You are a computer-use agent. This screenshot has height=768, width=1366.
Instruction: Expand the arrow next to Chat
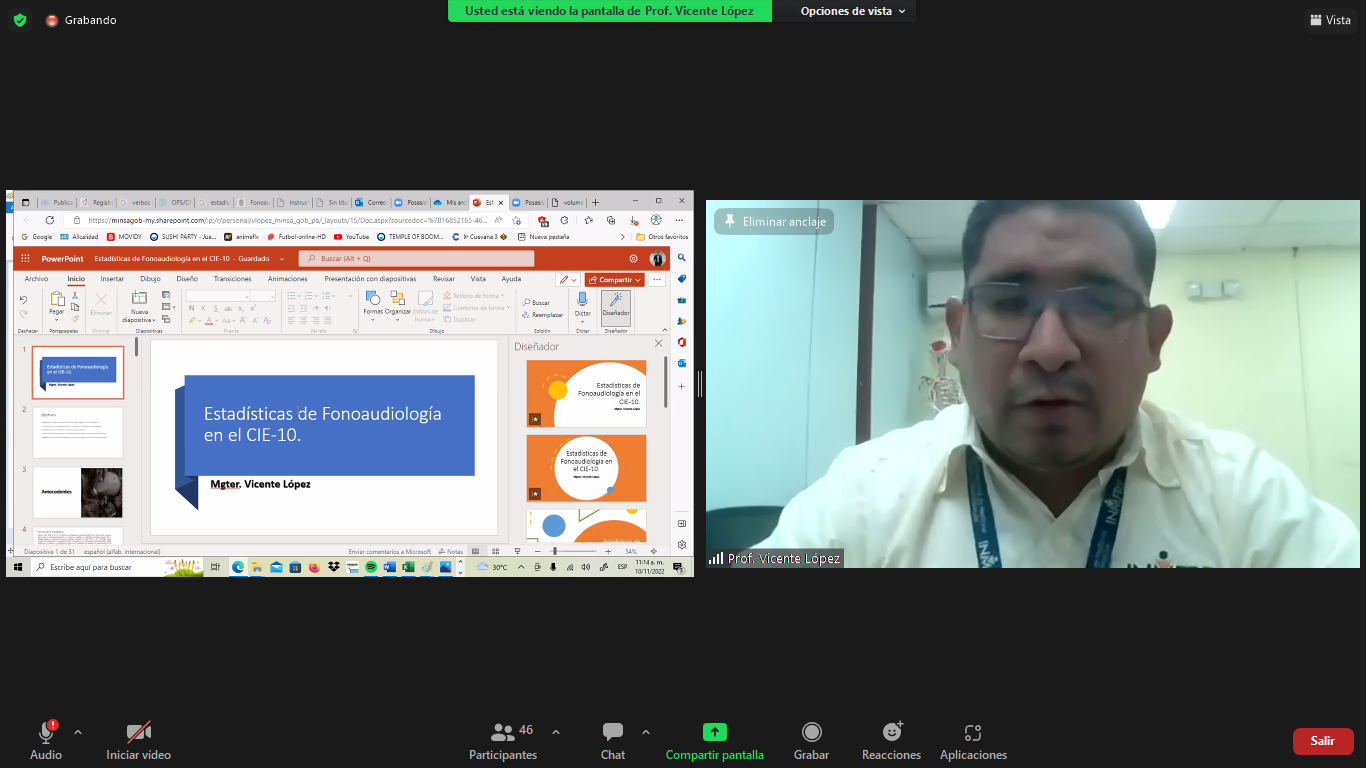click(x=646, y=731)
